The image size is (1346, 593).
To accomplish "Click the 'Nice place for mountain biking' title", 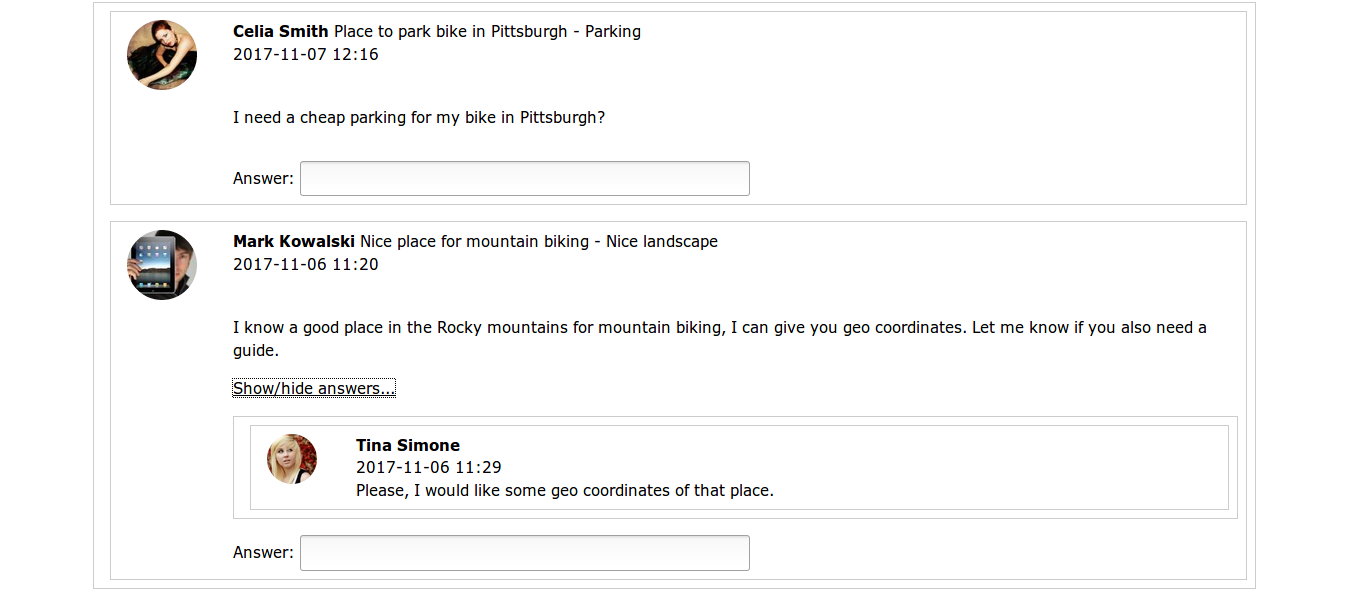I will point(474,241).
